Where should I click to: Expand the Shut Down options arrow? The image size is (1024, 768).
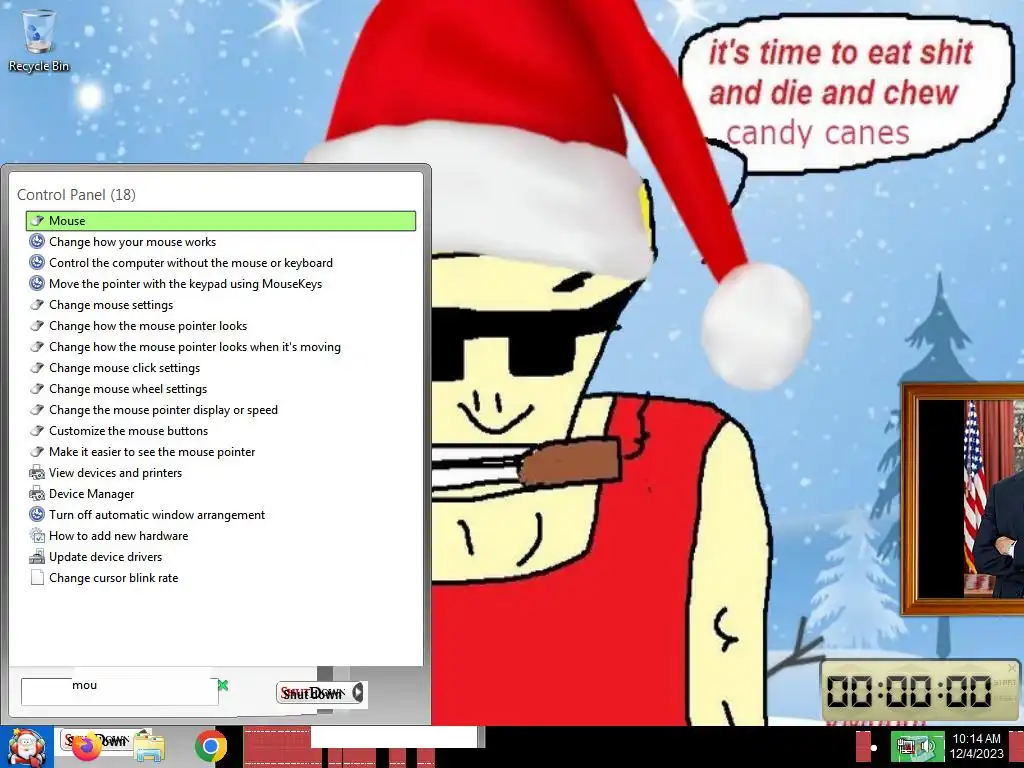coord(358,693)
